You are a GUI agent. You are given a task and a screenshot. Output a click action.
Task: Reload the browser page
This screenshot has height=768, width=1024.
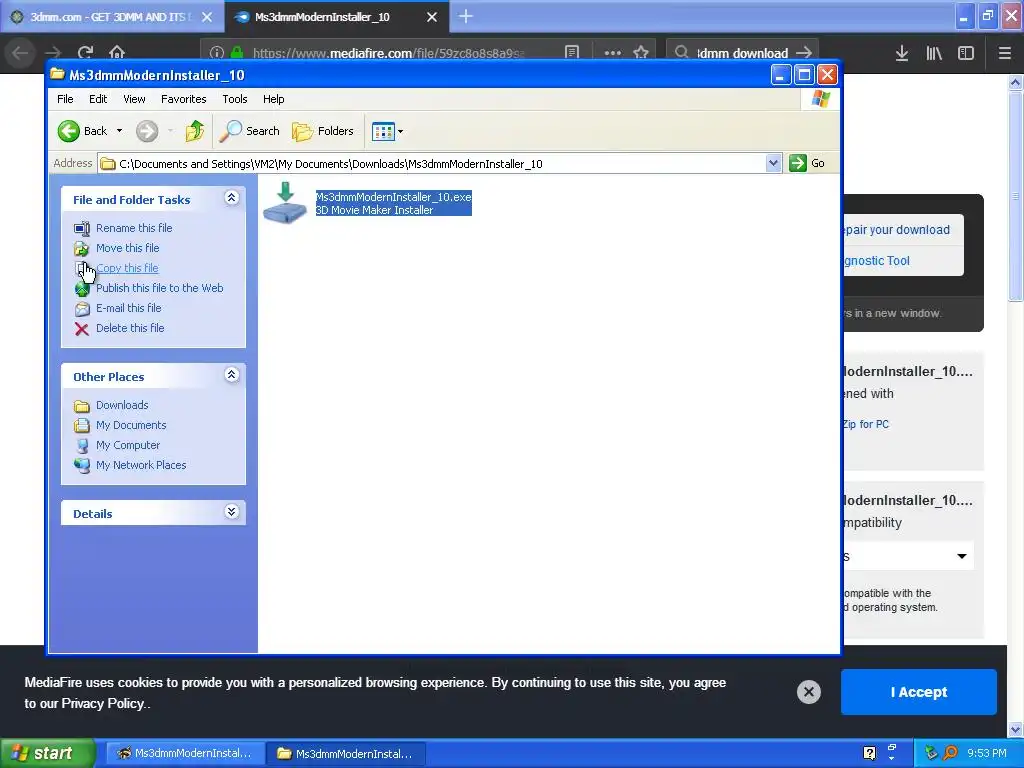coord(86,53)
